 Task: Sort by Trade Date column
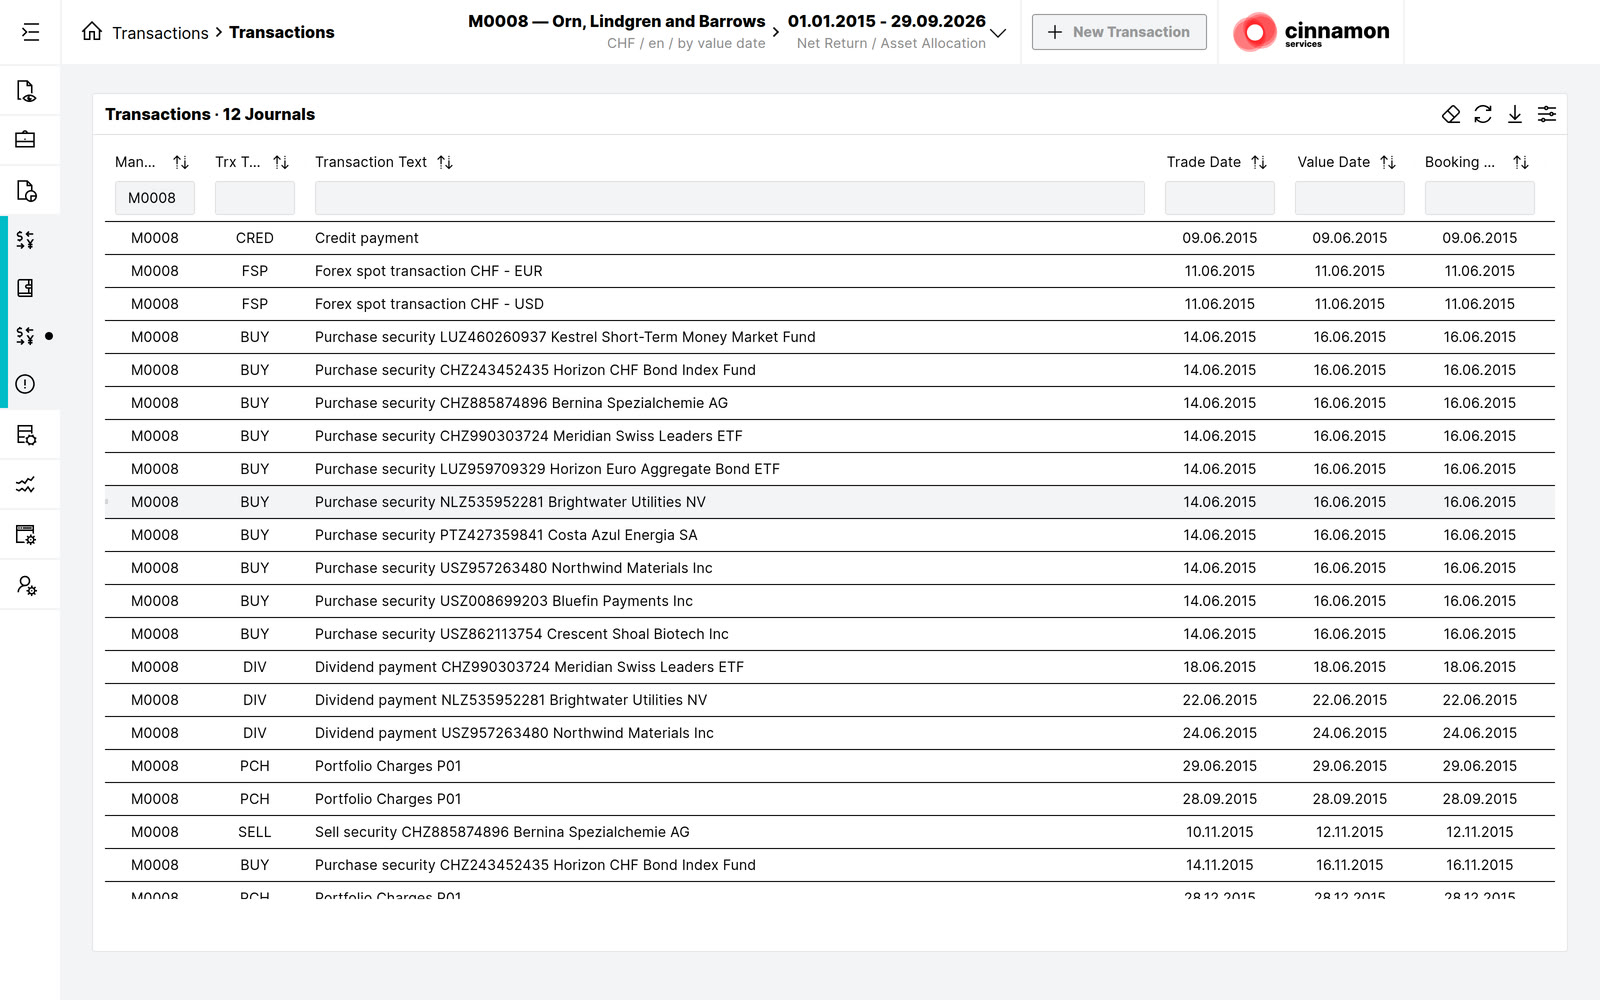pyautogui.click(x=1259, y=162)
